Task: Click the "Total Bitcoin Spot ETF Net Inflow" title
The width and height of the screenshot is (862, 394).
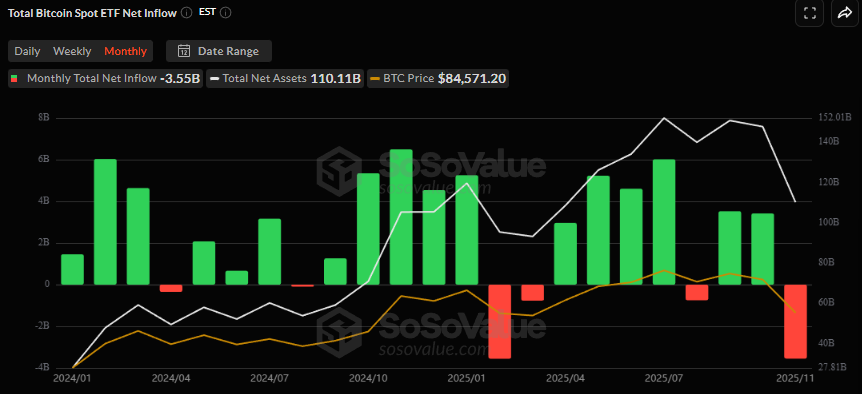Action: [x=92, y=13]
